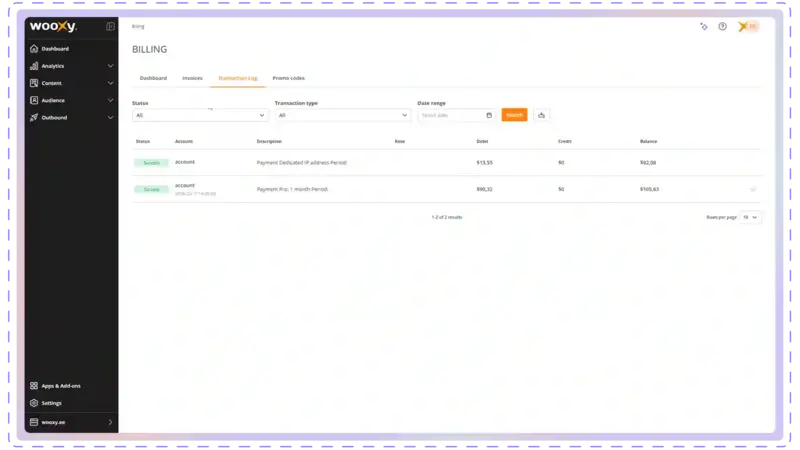The width and height of the screenshot is (800, 450).
Task: Click the Outbound rocket icon
Action: 34,117
